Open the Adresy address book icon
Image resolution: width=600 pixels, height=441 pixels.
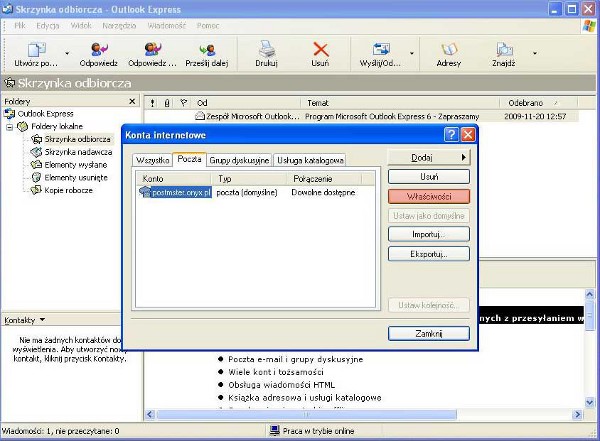click(449, 50)
